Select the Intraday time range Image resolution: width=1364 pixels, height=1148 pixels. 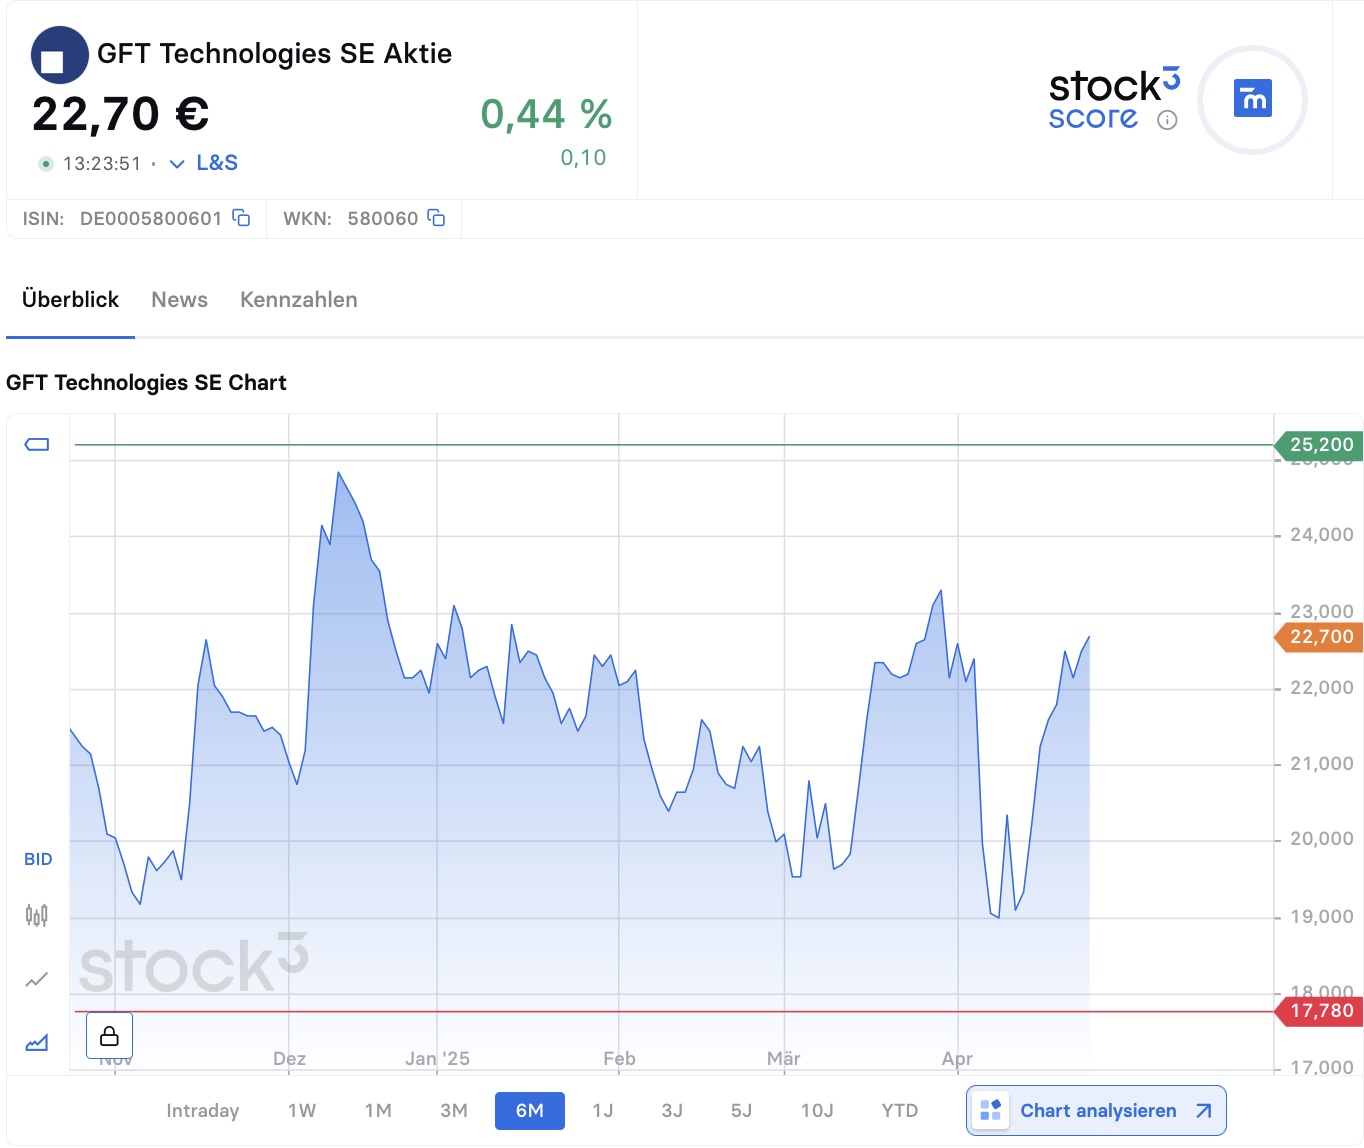[203, 1111]
